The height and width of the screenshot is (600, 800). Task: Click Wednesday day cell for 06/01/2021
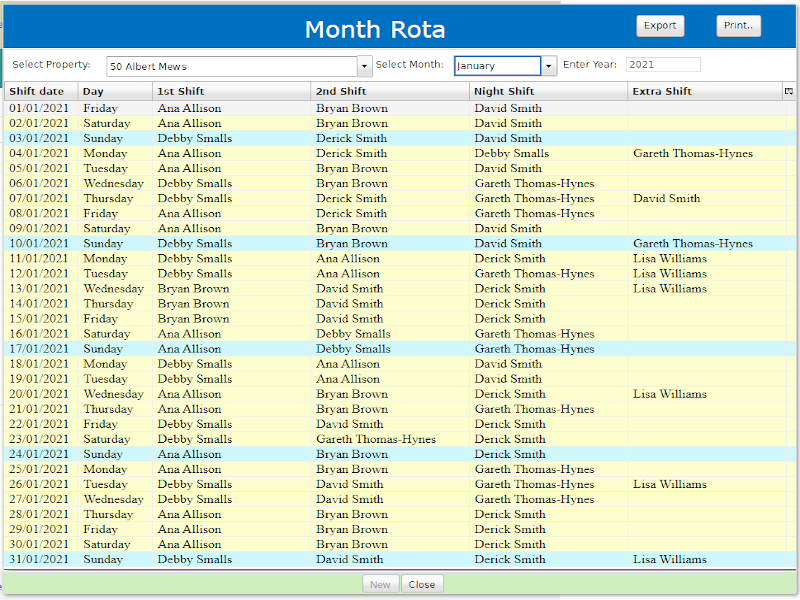coord(114,184)
